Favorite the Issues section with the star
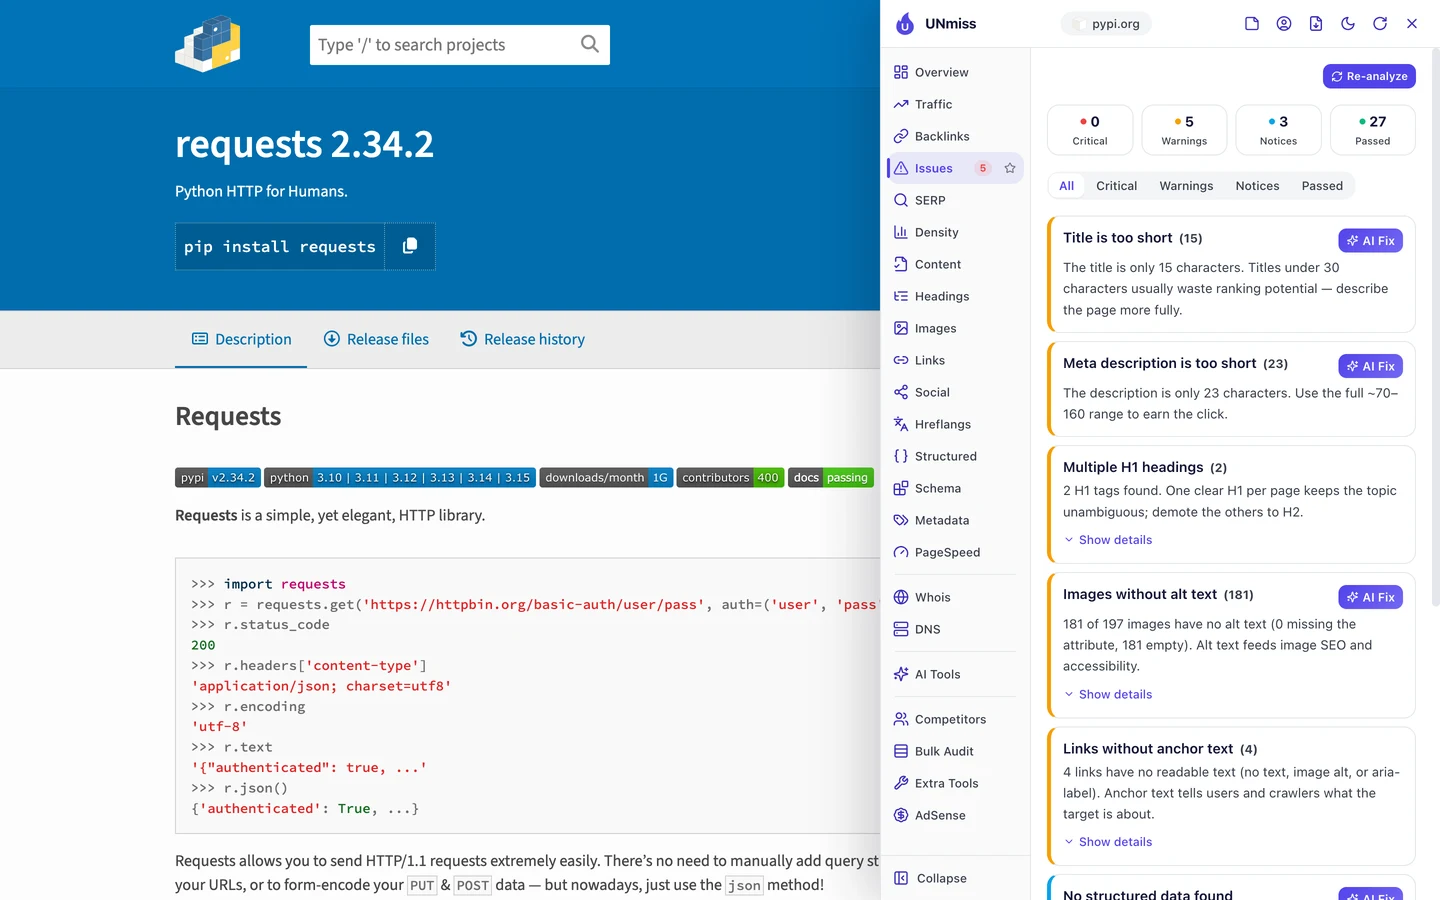 click(x=1010, y=168)
